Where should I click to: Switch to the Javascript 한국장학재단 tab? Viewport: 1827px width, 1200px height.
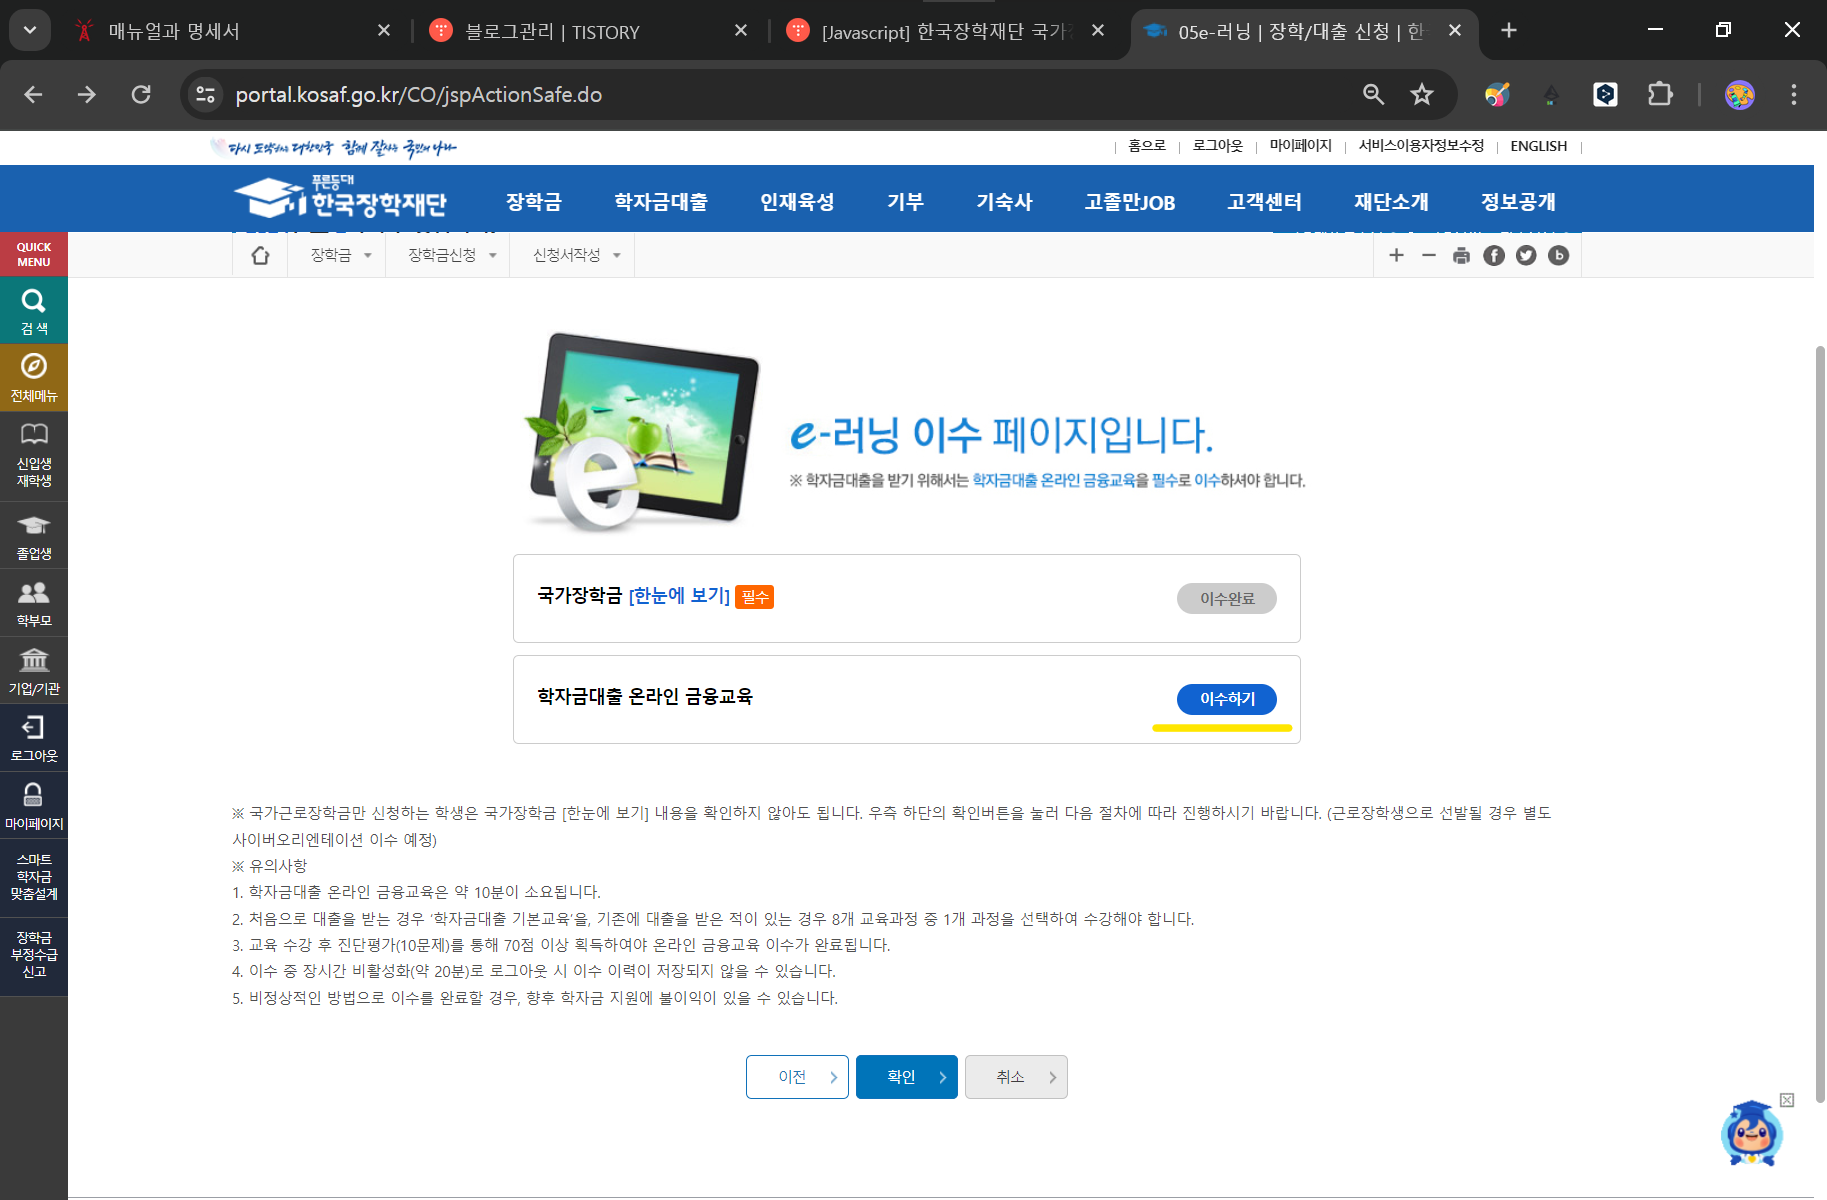945,31
